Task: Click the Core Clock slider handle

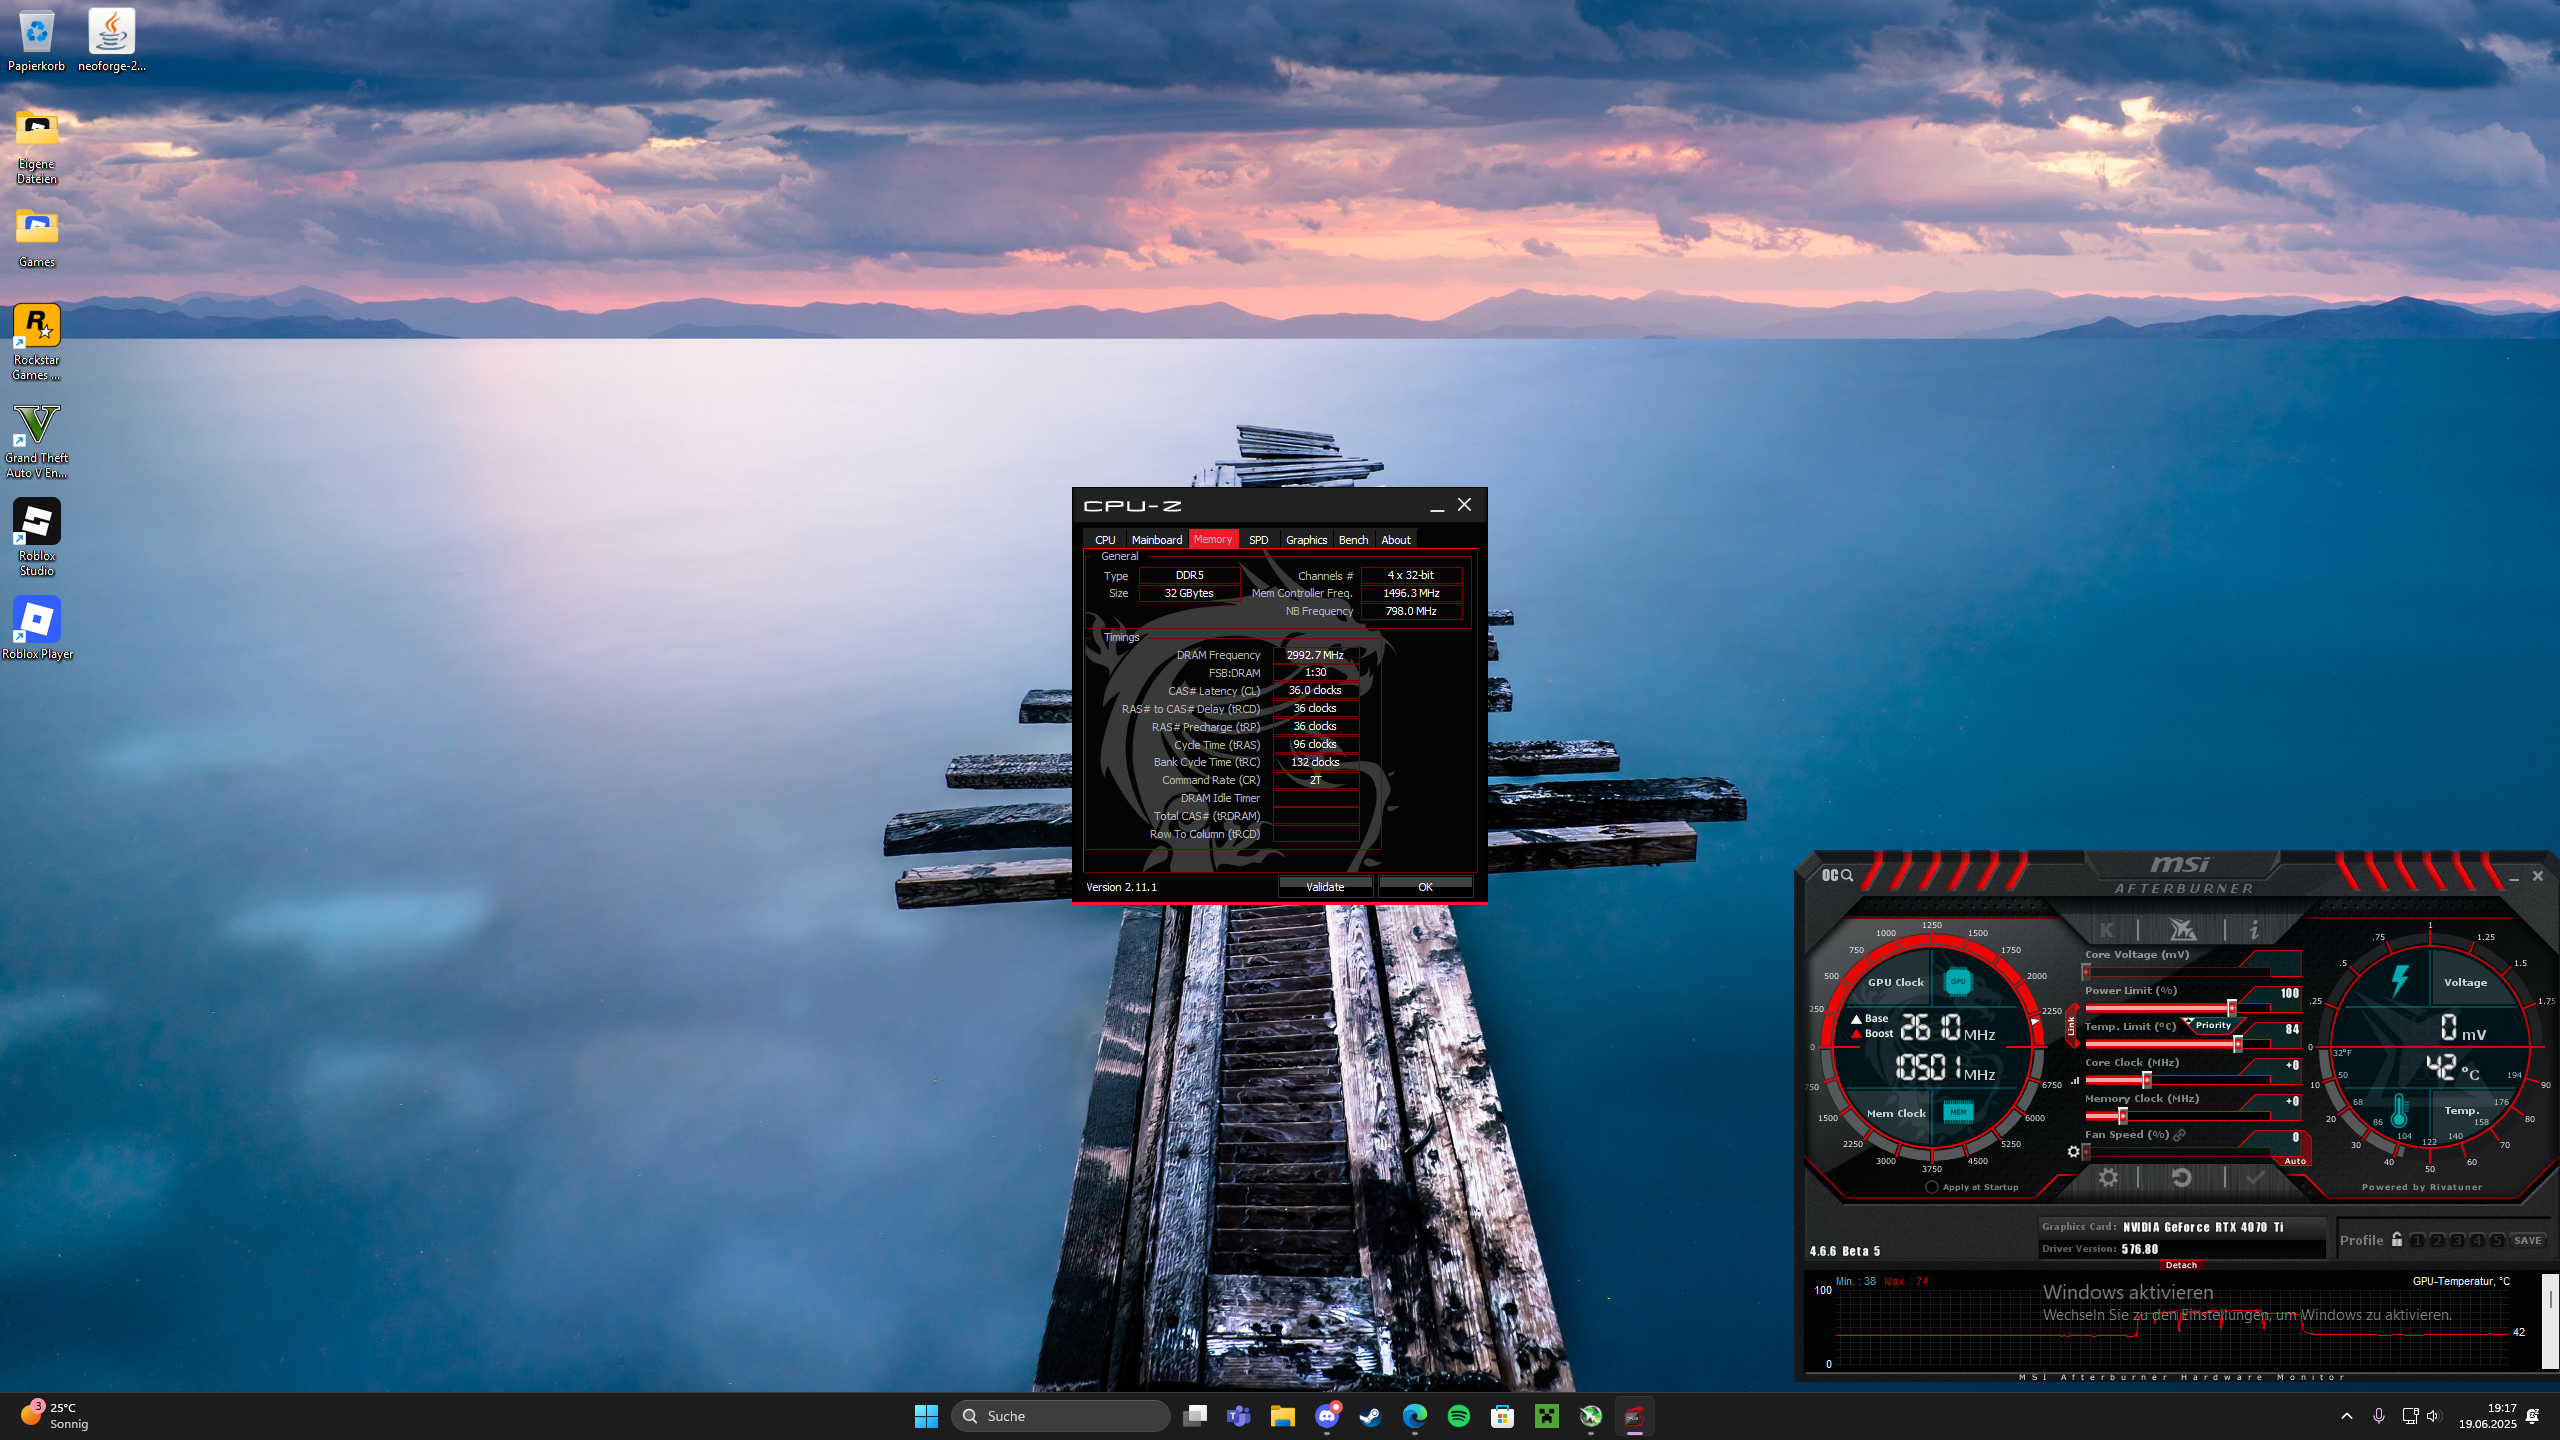Action: click(x=2146, y=1080)
